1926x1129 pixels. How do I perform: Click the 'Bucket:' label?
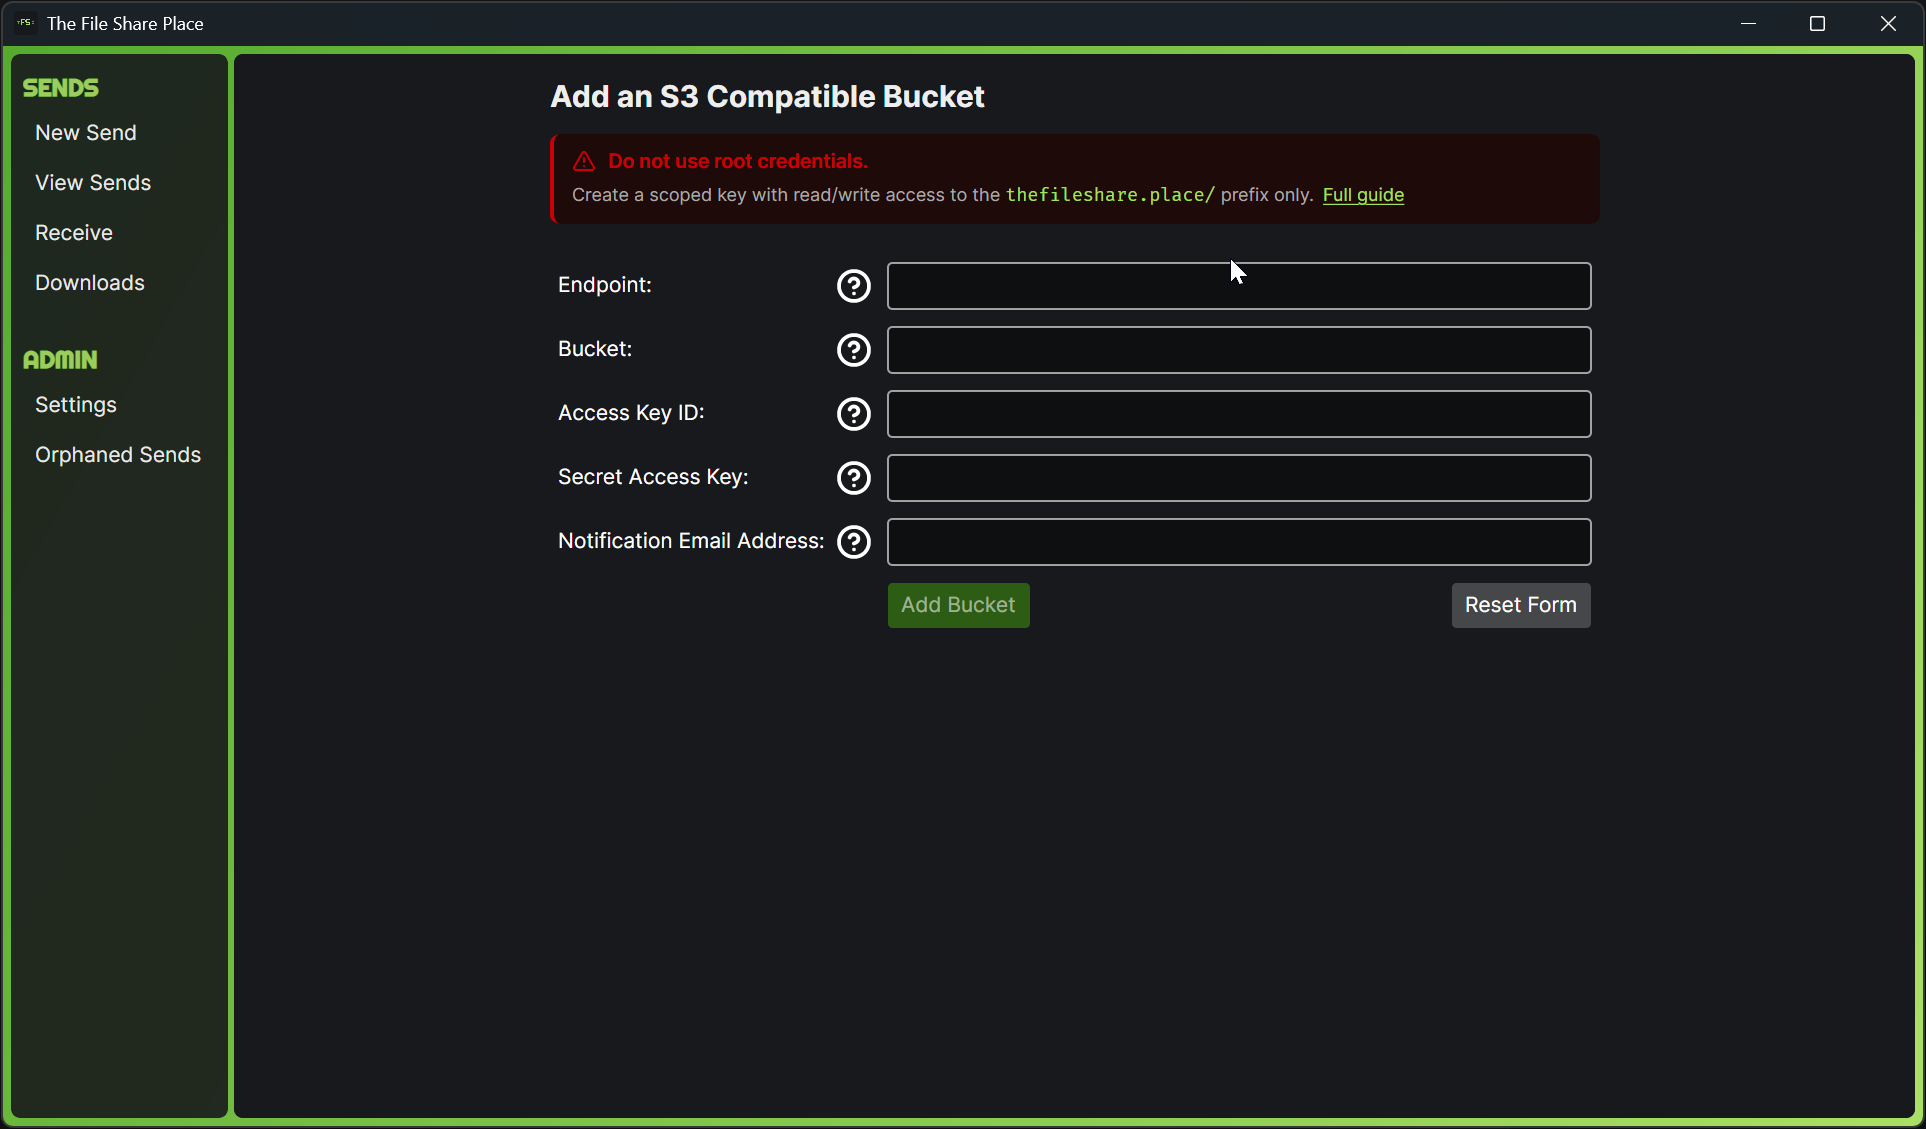pos(595,349)
